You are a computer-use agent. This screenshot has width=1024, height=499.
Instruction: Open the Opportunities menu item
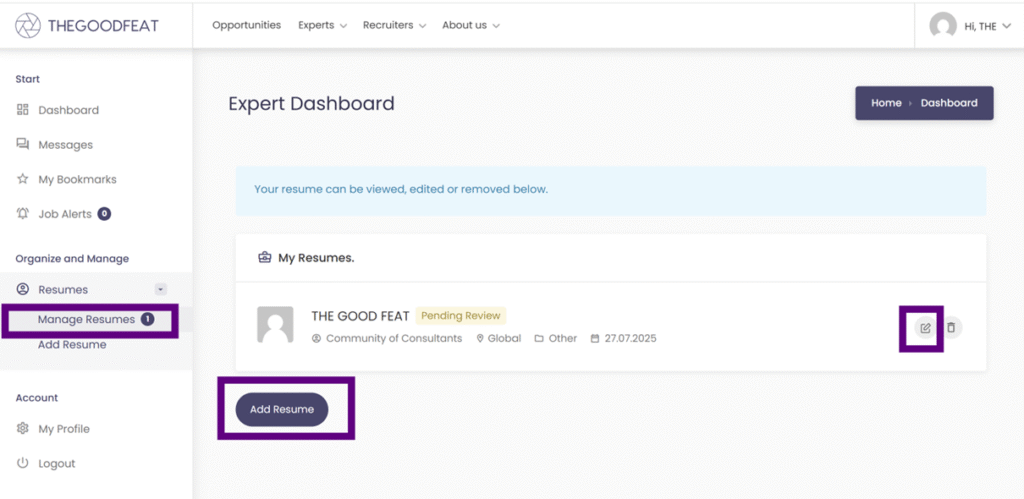click(x=246, y=25)
